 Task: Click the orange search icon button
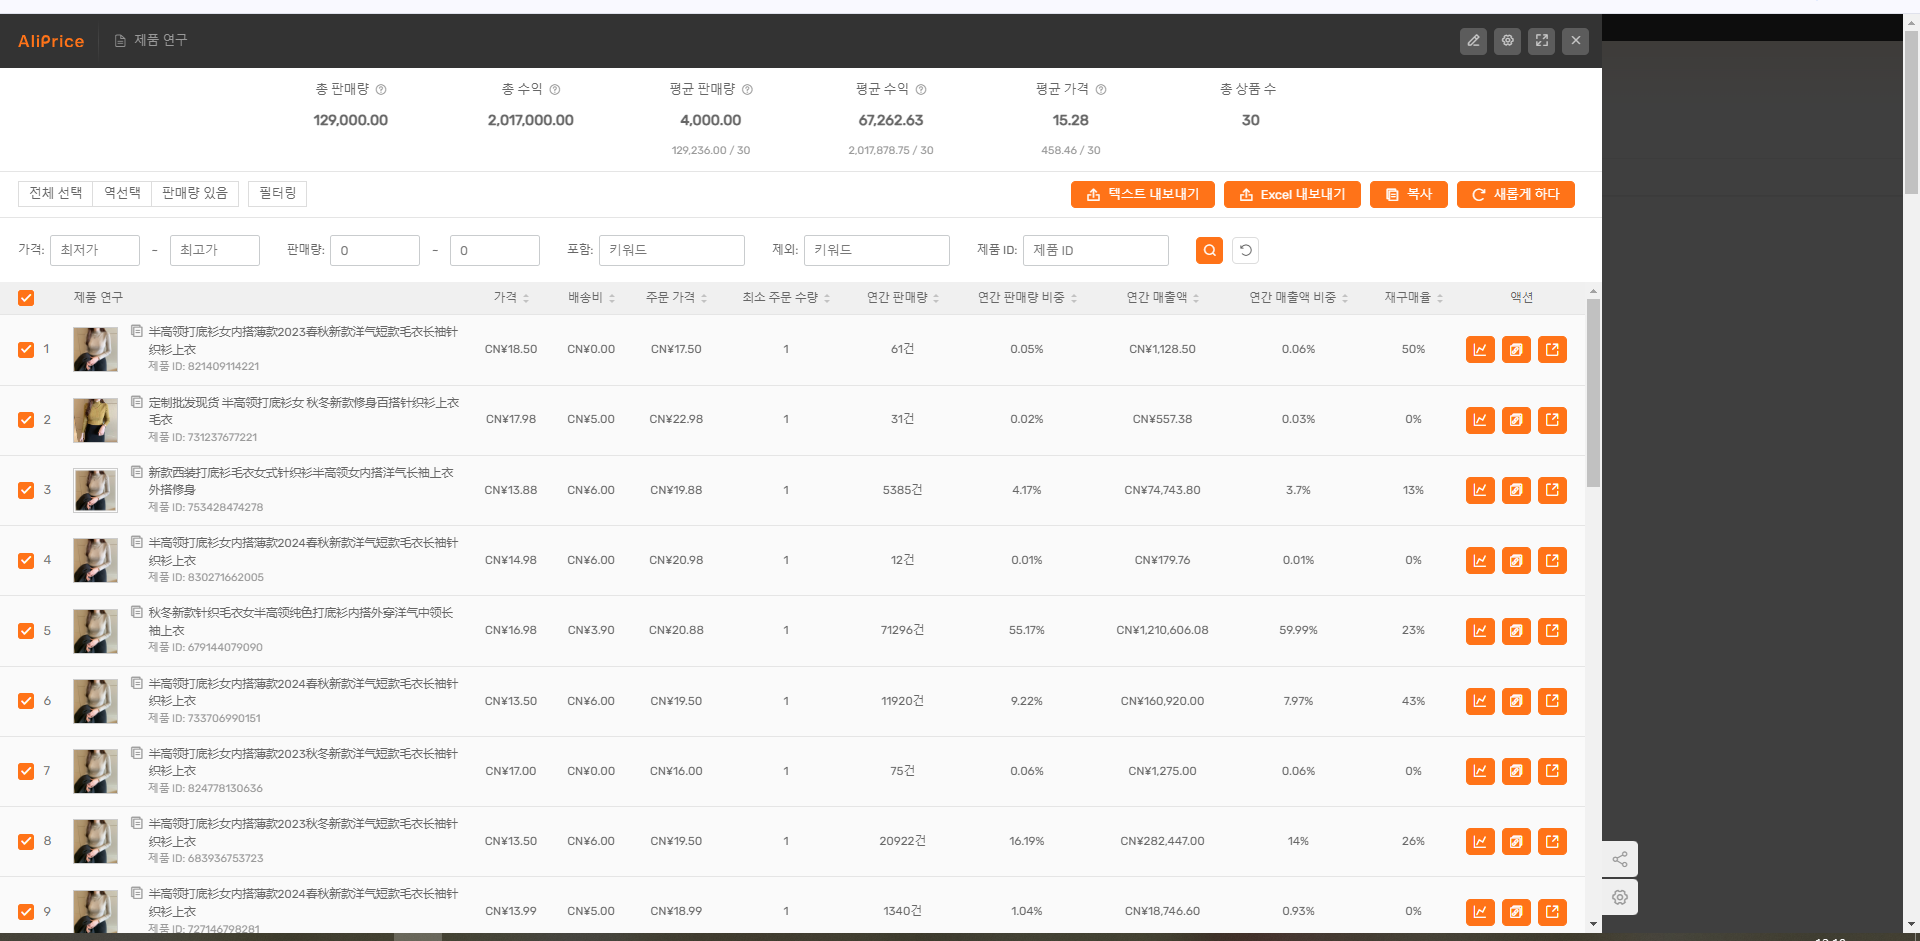[1209, 250]
